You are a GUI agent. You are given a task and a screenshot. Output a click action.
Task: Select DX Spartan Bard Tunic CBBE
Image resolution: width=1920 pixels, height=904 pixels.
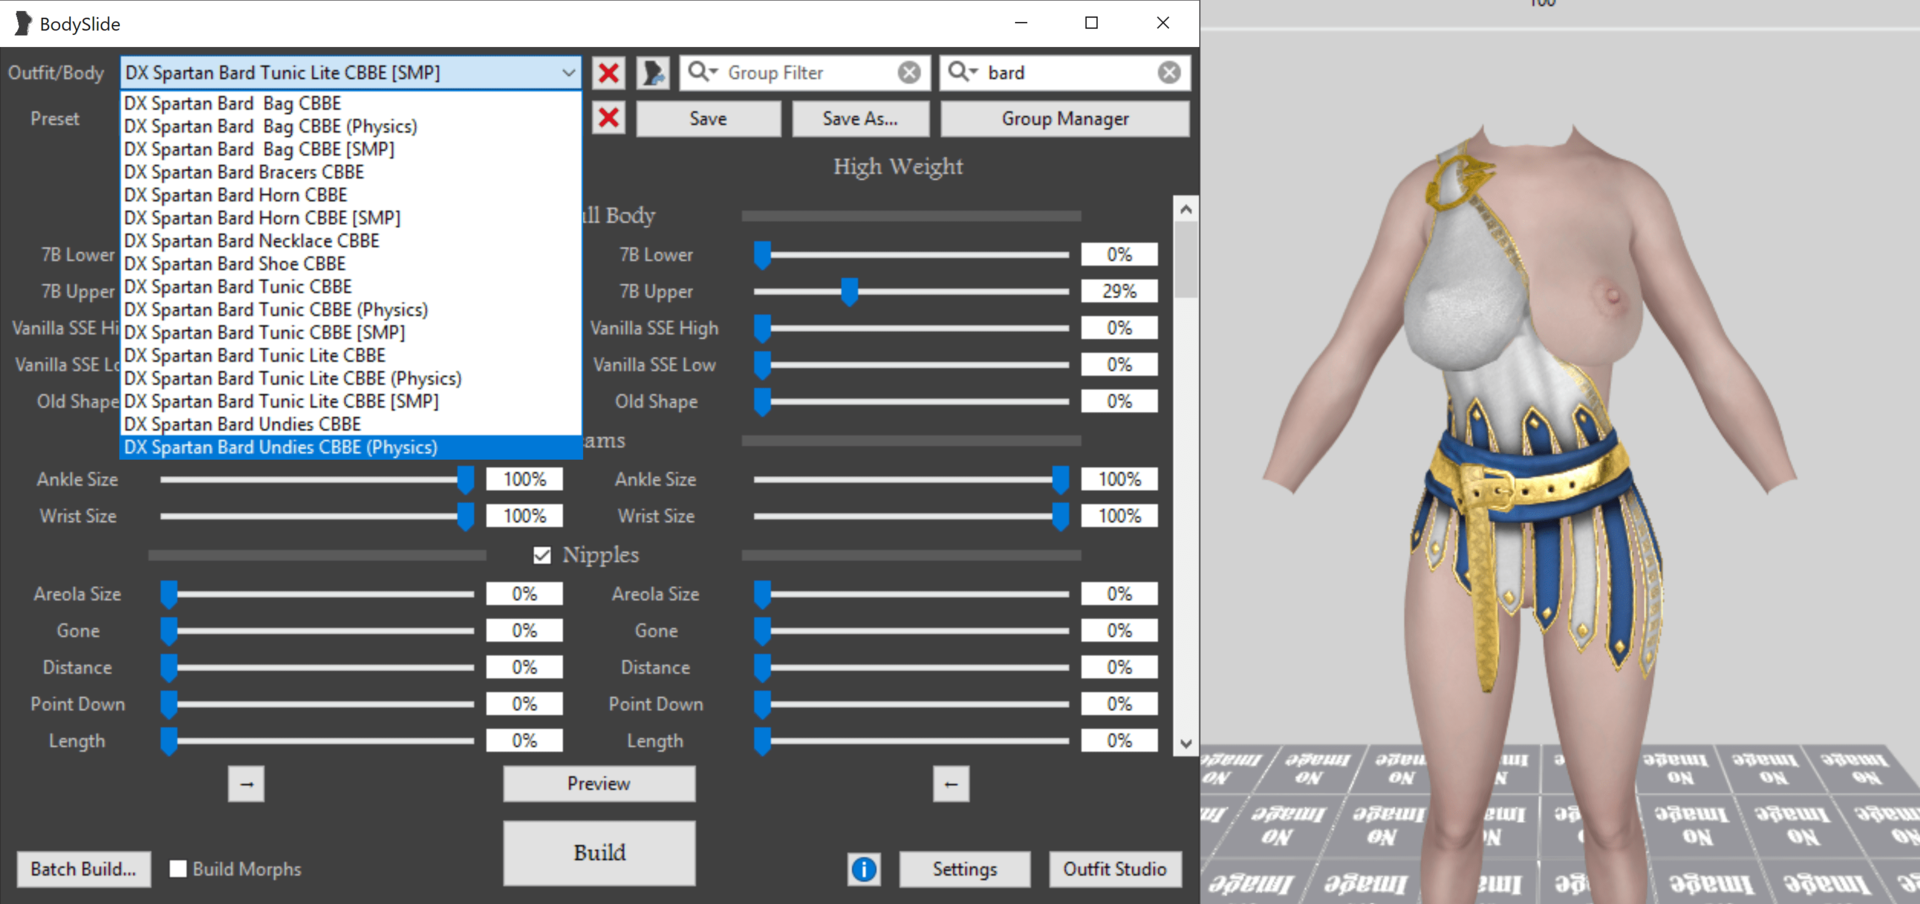pyautogui.click(x=351, y=287)
